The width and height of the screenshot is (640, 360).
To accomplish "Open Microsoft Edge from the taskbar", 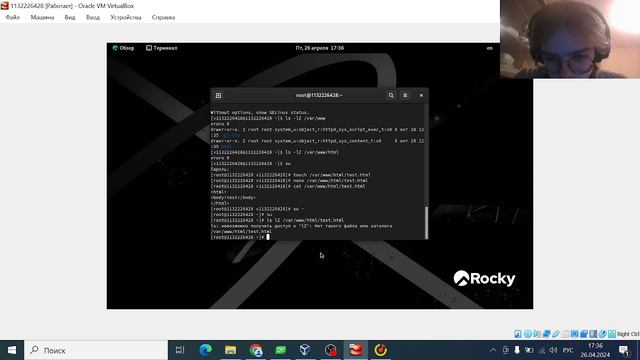I will [x=205, y=350].
